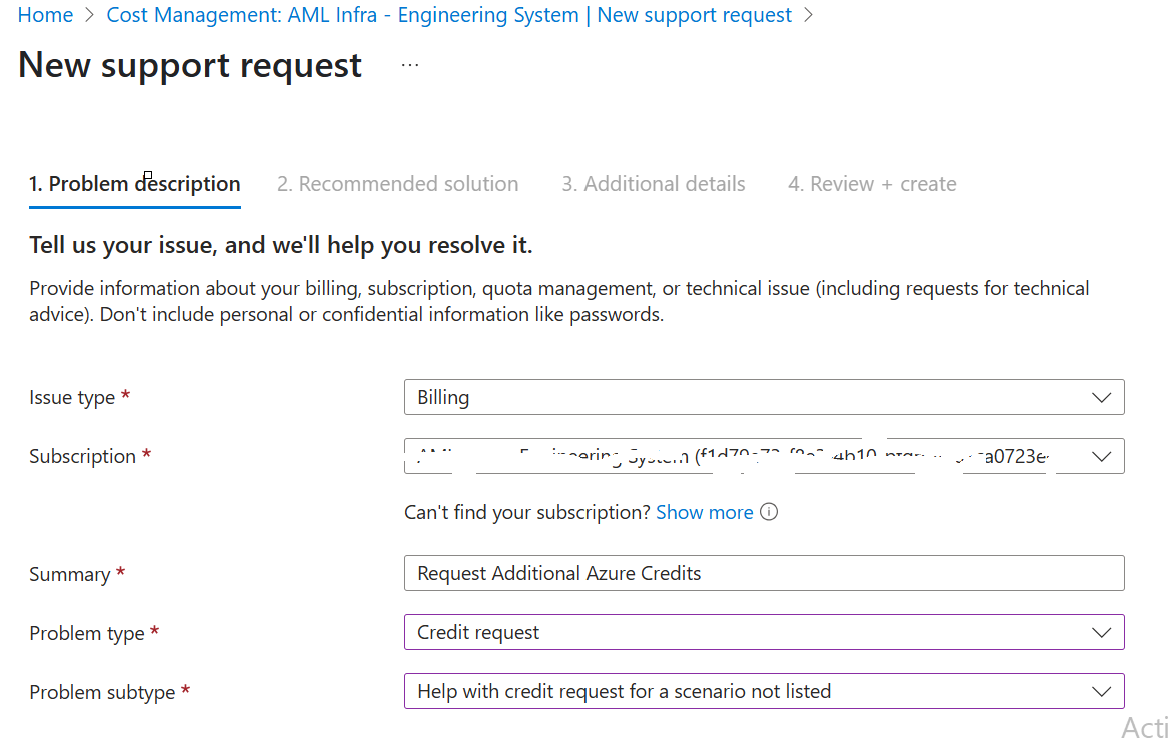This screenshot has width=1168, height=750.
Task: Open the ellipsis menu beside New support request
Action: pos(410,66)
